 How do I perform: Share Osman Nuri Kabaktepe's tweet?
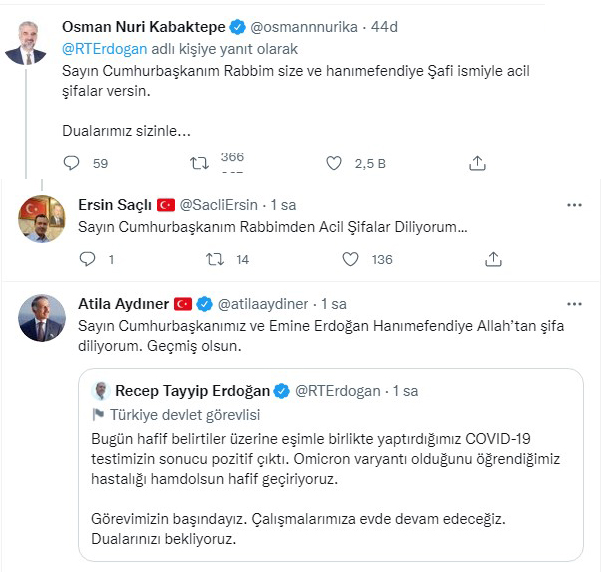tap(477, 163)
